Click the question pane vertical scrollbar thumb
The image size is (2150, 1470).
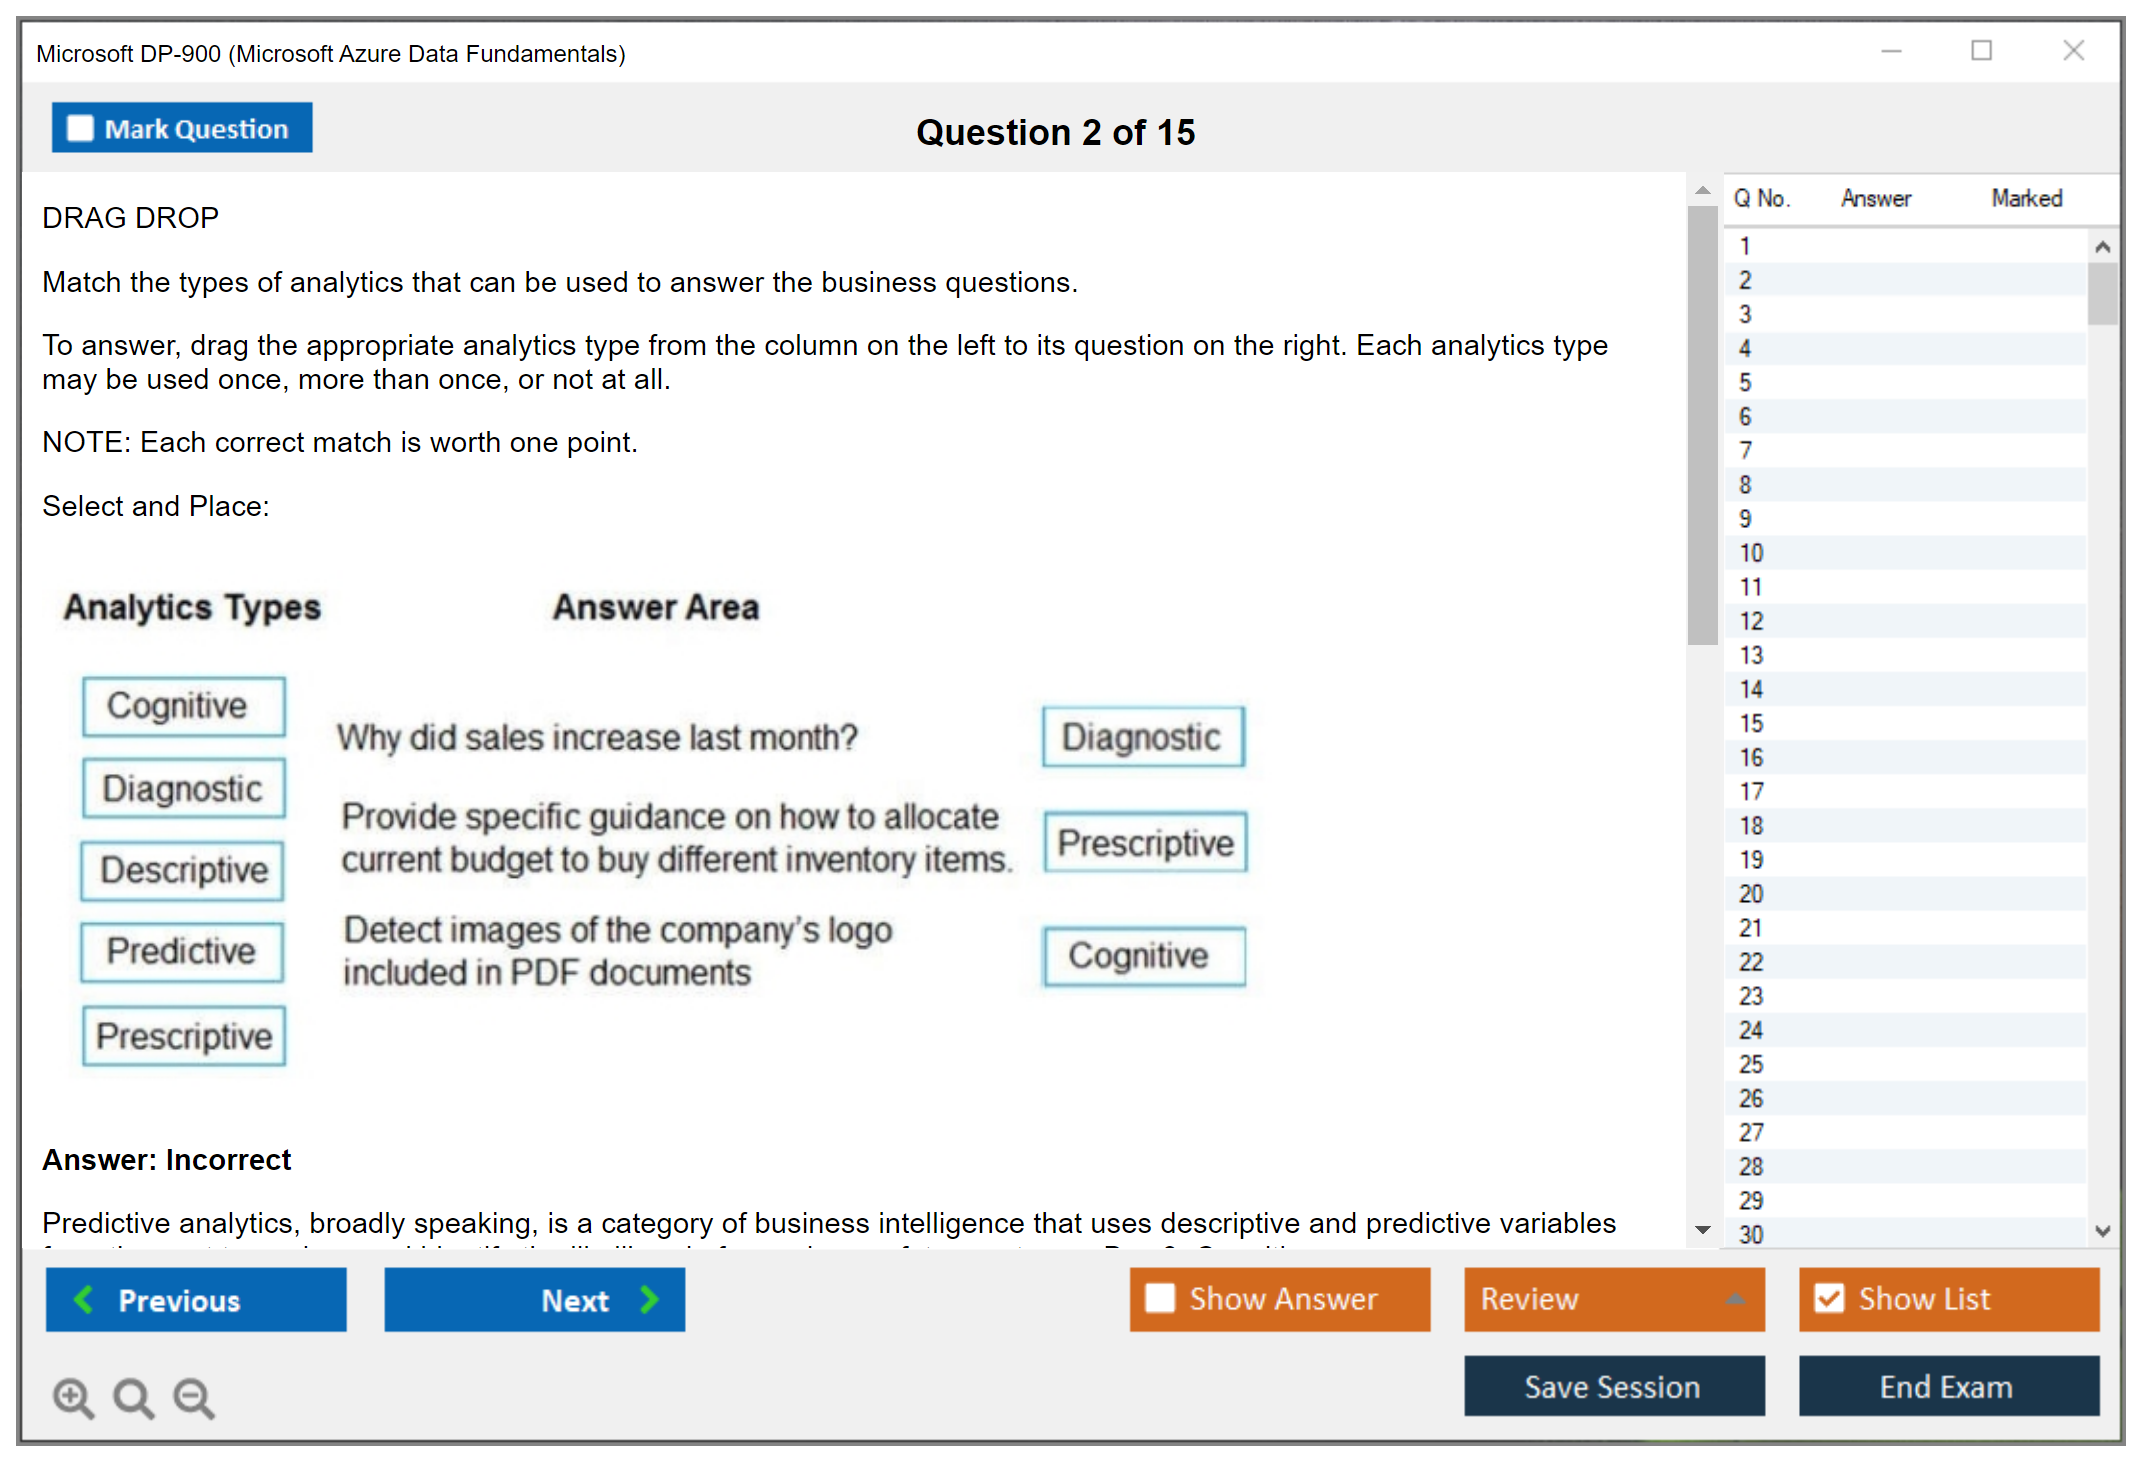coord(1702,425)
